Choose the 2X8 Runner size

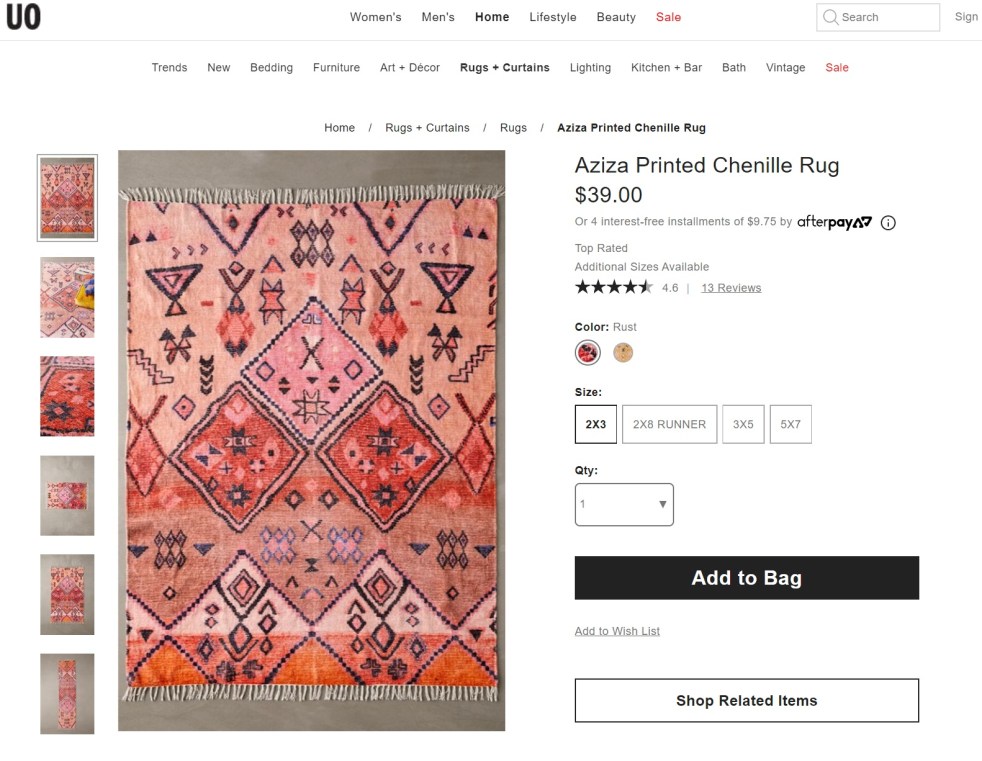click(669, 424)
